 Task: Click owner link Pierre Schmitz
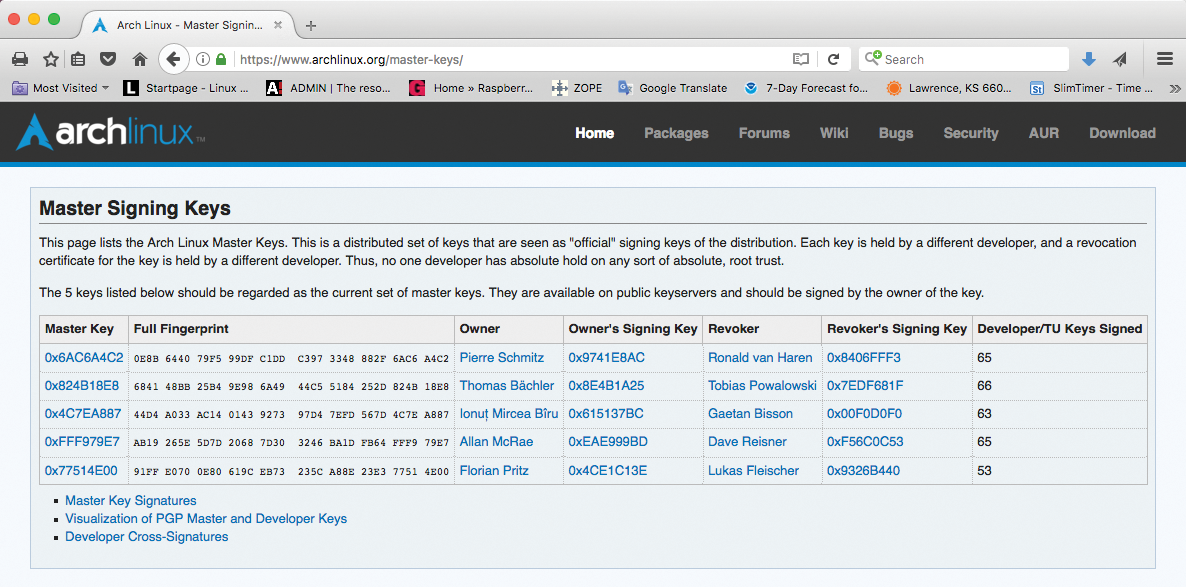click(x=502, y=357)
